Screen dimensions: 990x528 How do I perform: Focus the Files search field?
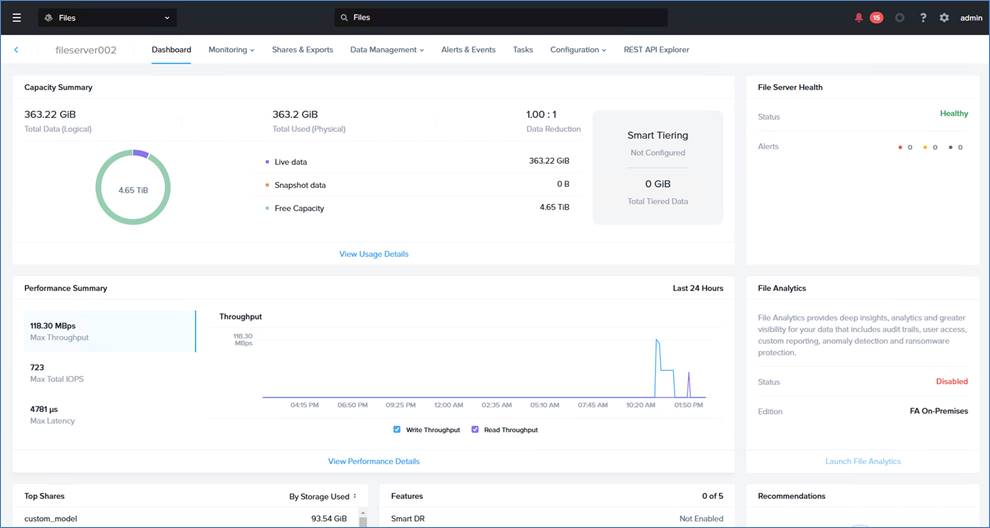coord(501,18)
